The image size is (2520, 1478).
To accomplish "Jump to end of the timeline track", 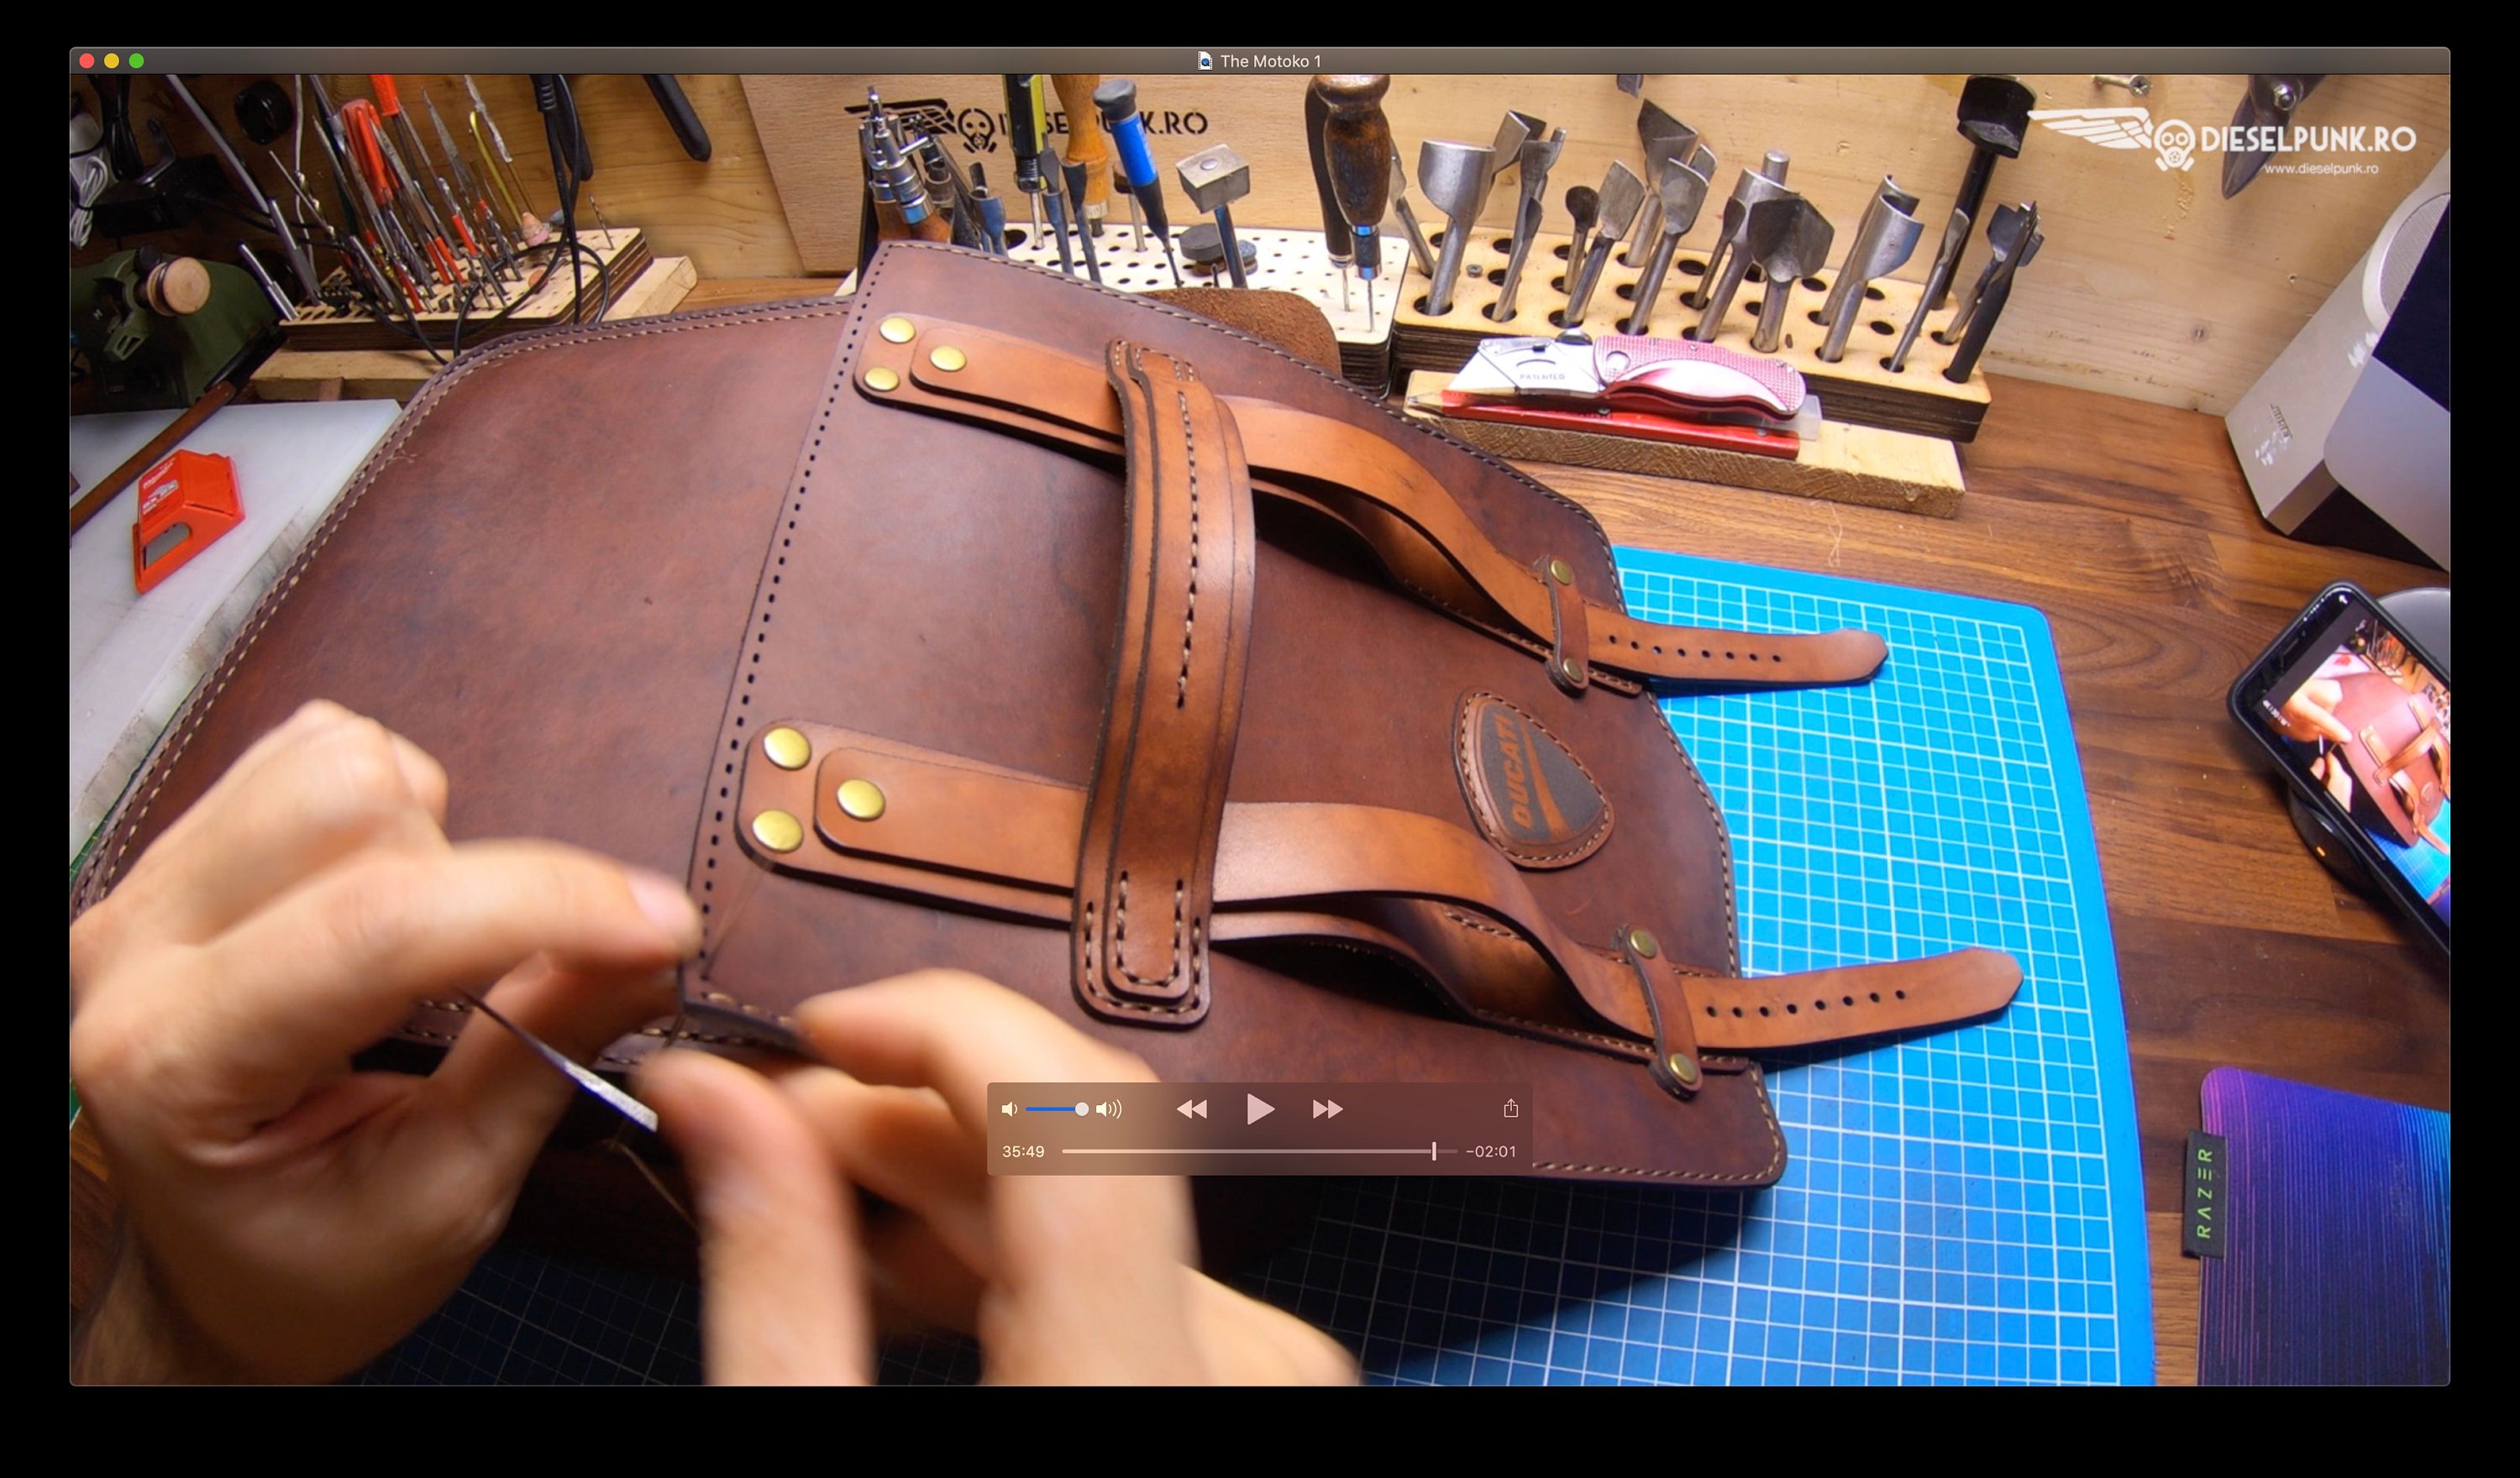I will click(1454, 1151).
